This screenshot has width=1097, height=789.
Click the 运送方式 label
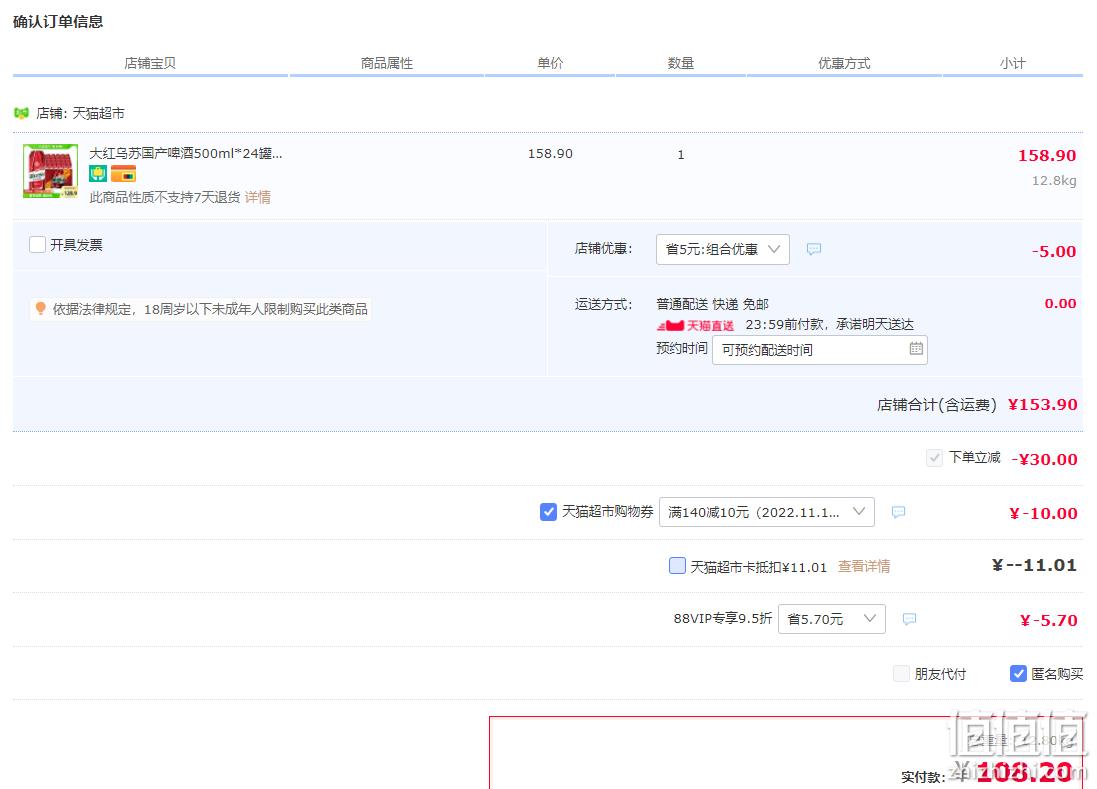[x=603, y=304]
